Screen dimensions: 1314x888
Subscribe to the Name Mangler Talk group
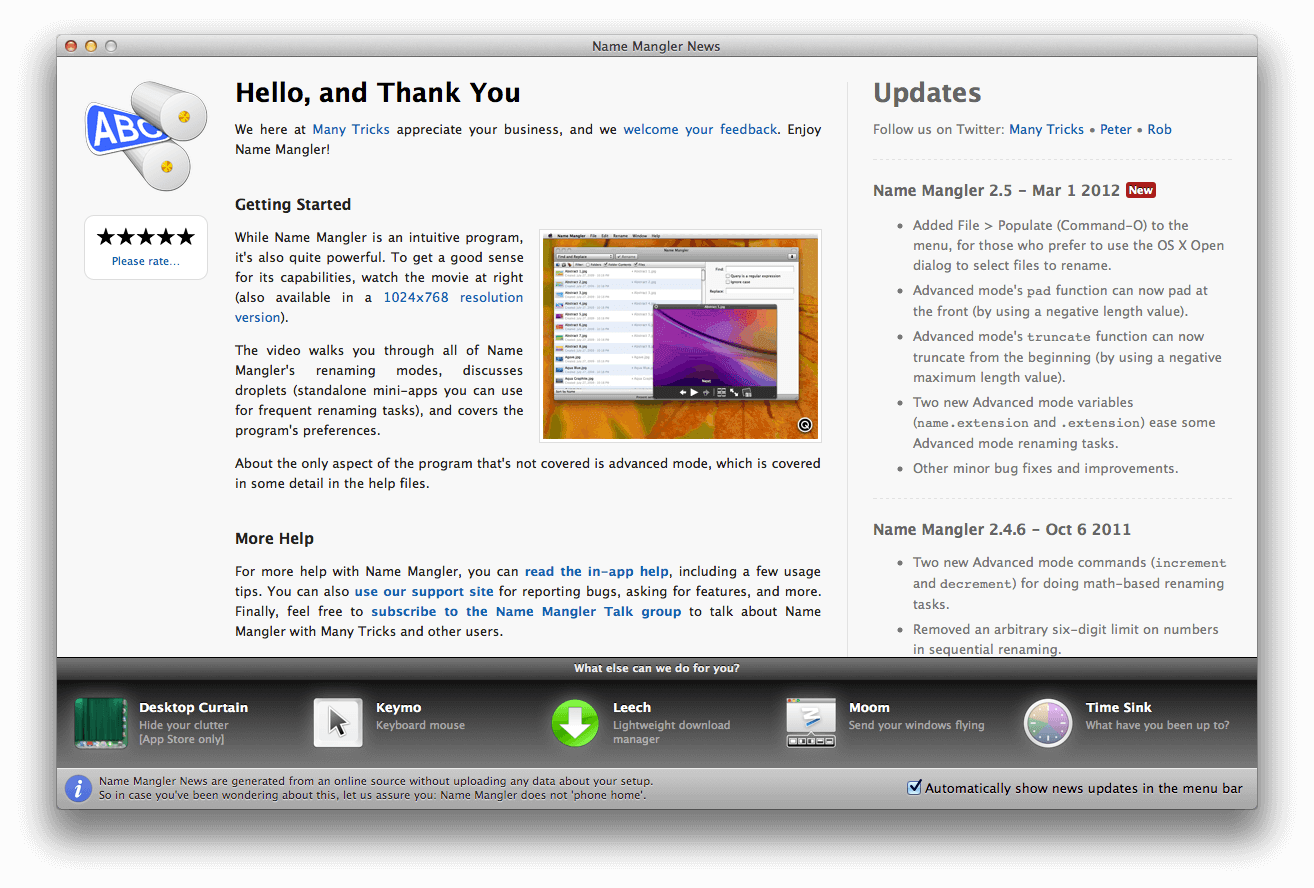pos(526,611)
